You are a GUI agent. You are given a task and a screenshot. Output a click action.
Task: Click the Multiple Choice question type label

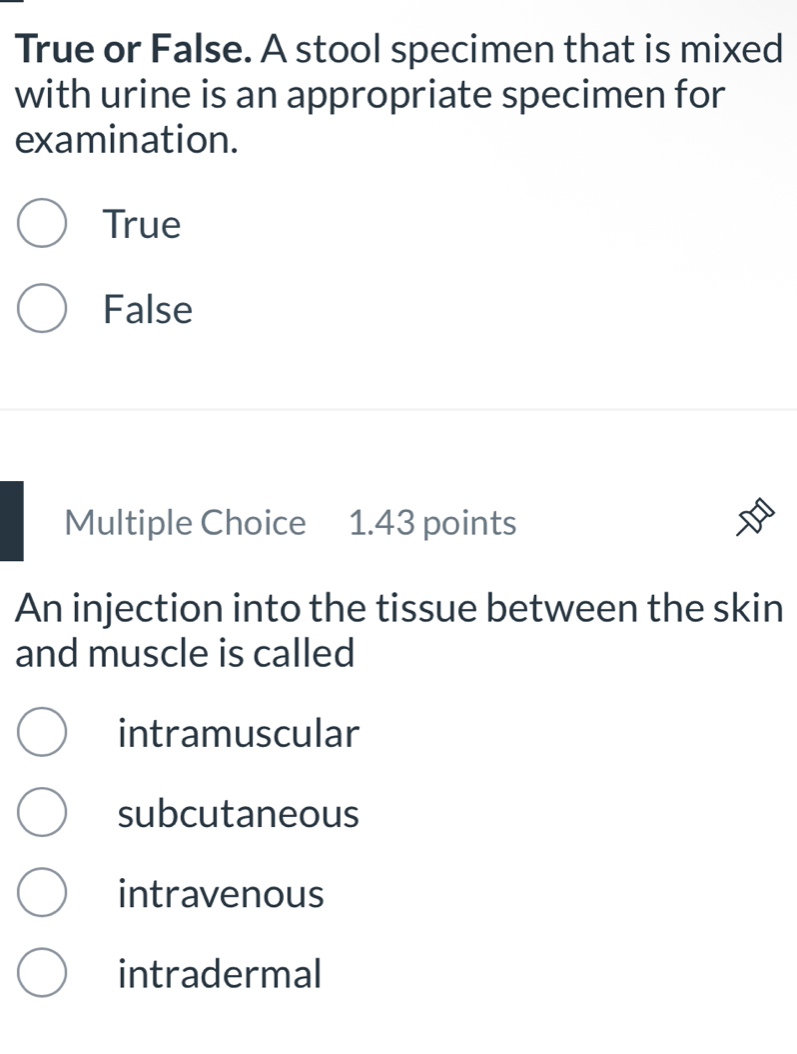pyautogui.click(x=185, y=522)
